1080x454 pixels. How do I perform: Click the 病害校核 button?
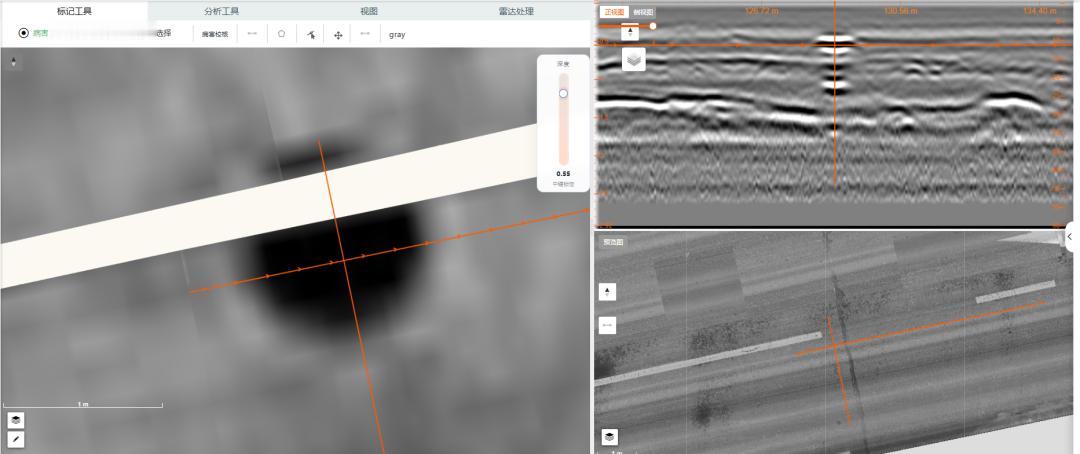[x=215, y=34]
